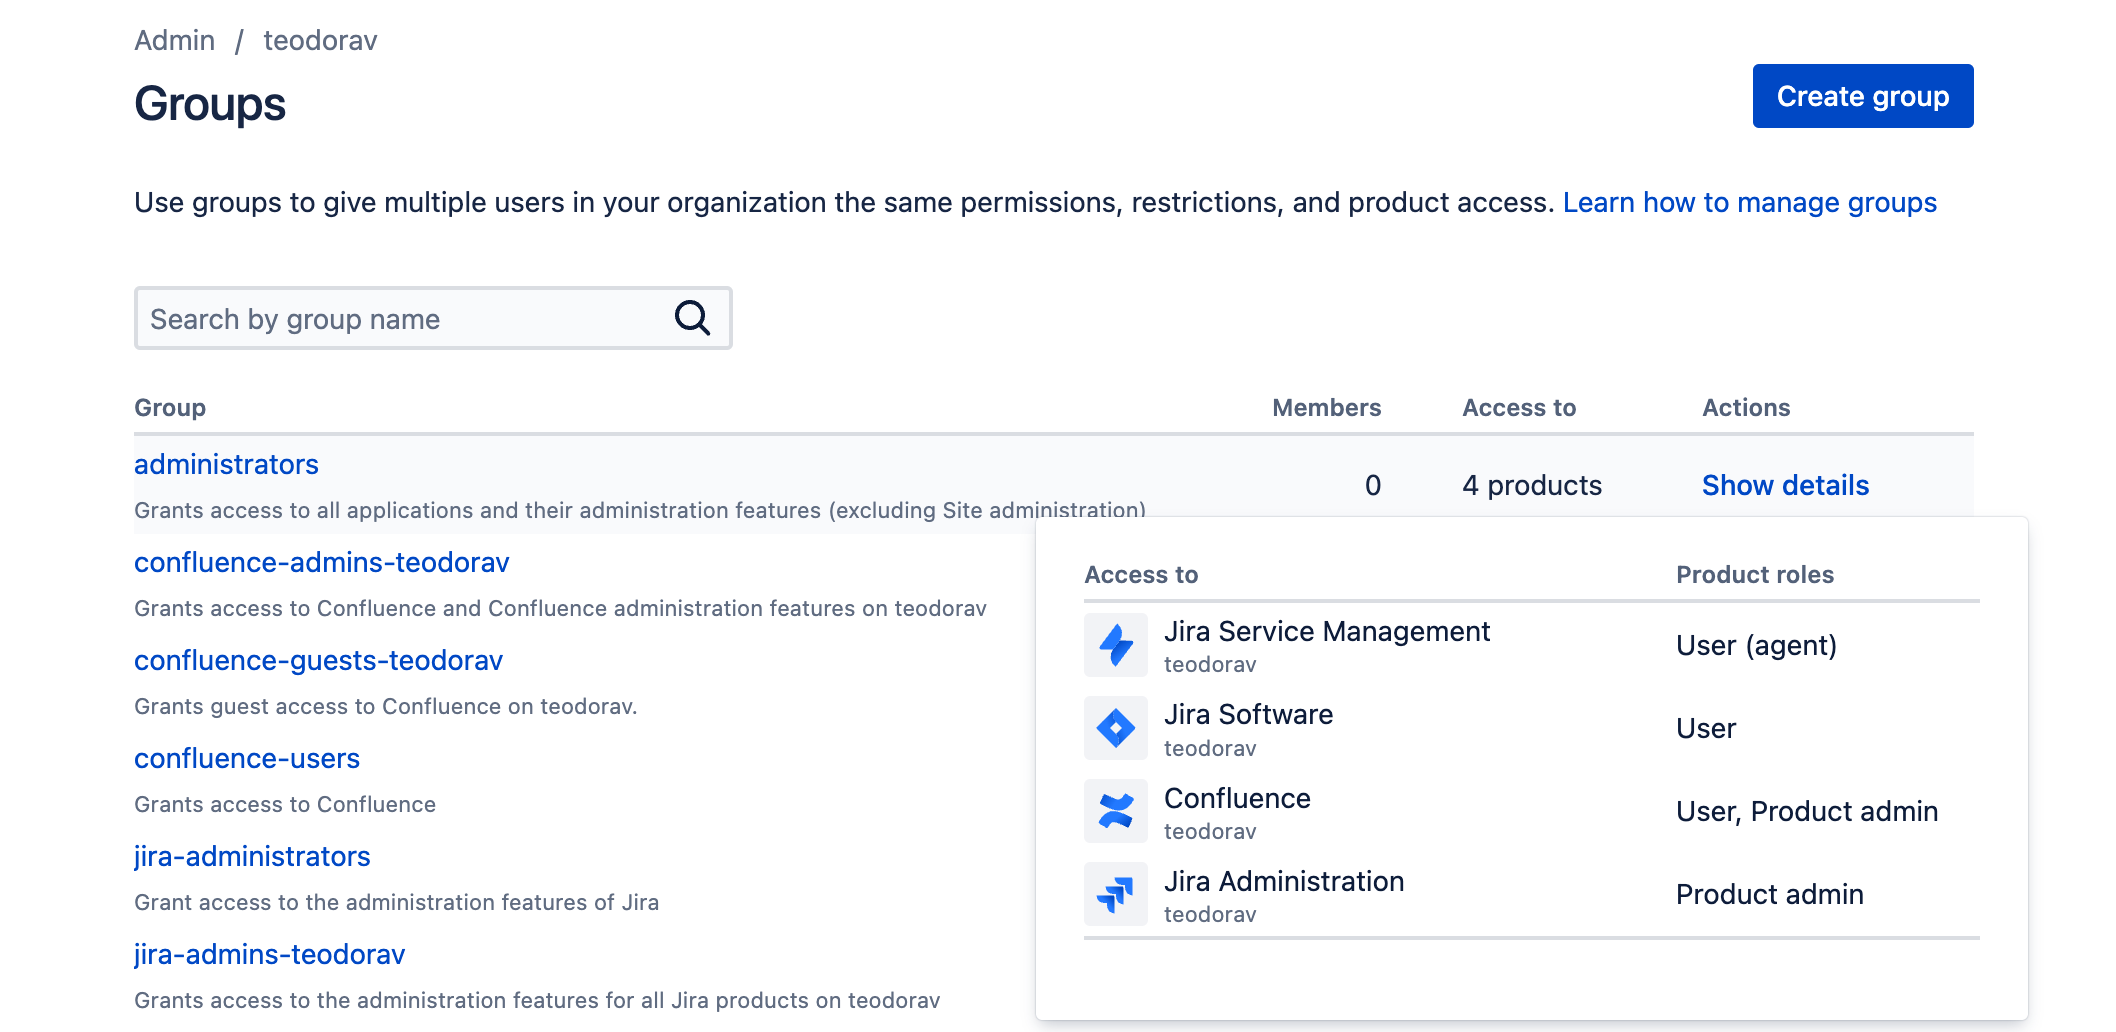Click Show details for administrators
Image resolution: width=2116 pixels, height=1032 pixels.
coord(1785,485)
